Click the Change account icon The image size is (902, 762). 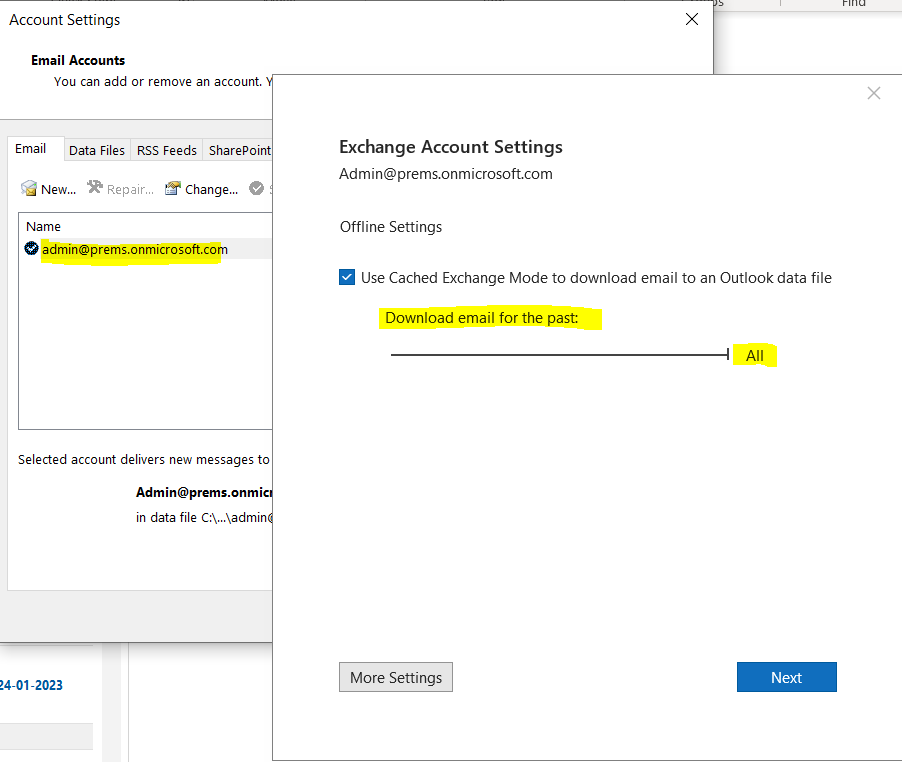point(173,188)
